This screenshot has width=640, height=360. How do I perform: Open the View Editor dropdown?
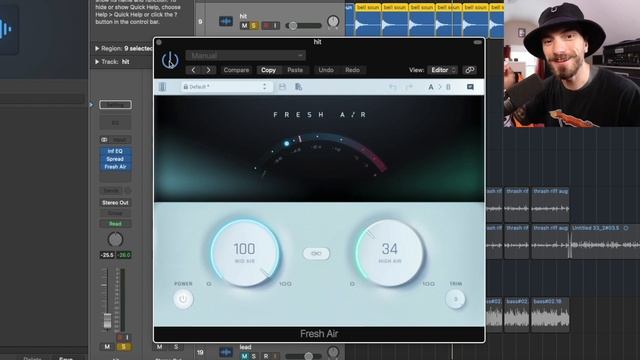click(x=443, y=70)
